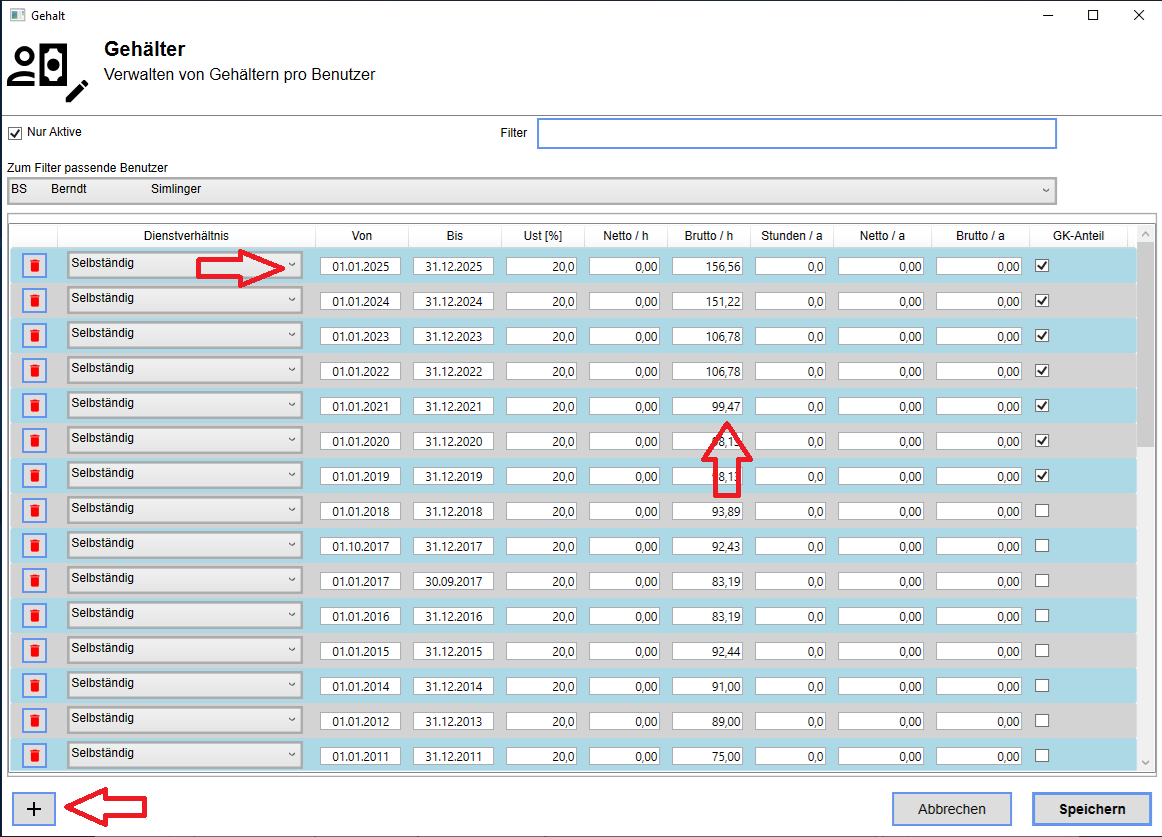Image resolution: width=1162 pixels, height=837 pixels.
Task: Delete the row beginning 01.10.2017
Action: [x=34, y=545]
